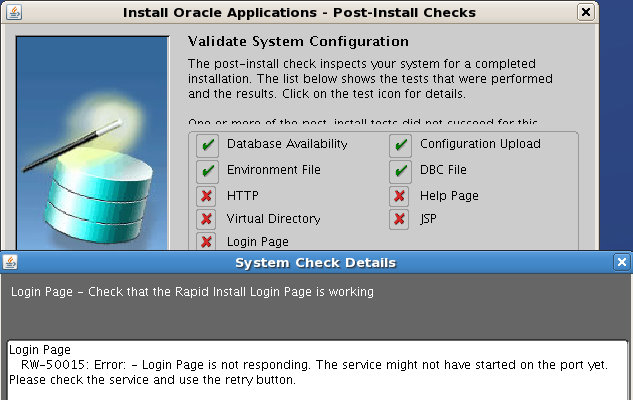The image size is (633, 400).
Task: Close the Install Oracle Applications window
Action: (585, 13)
